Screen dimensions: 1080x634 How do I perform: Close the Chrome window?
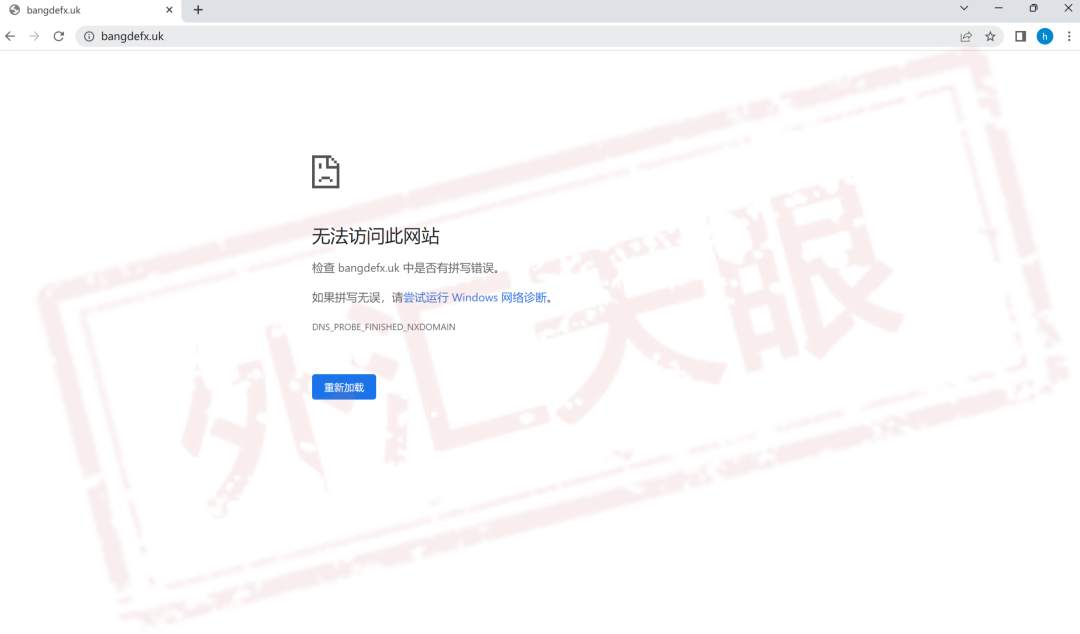pyautogui.click(x=1068, y=8)
